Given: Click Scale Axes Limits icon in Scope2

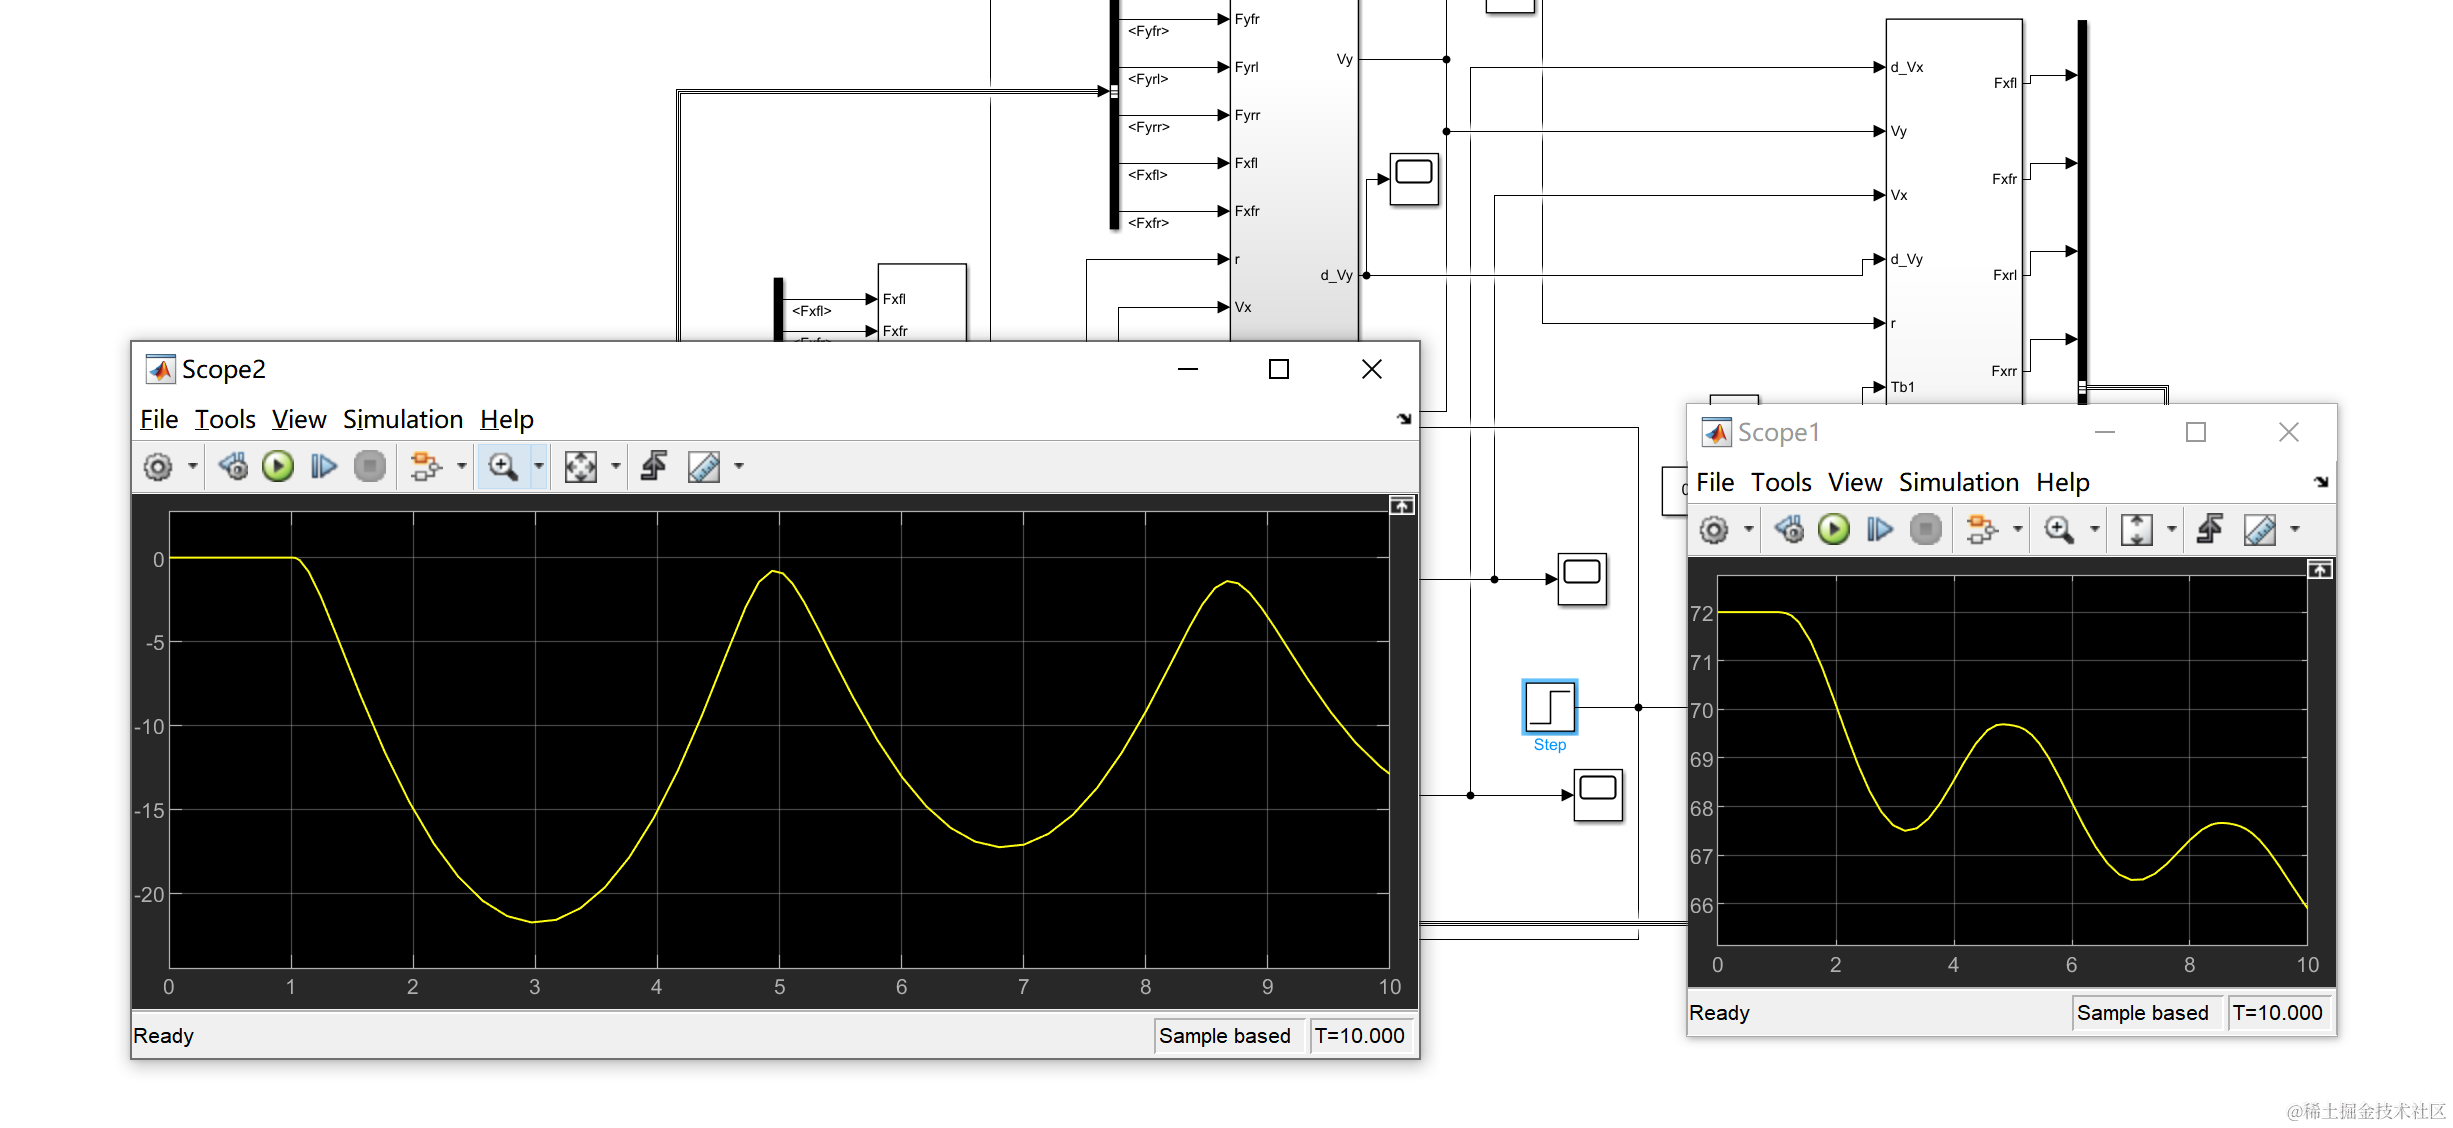Looking at the screenshot, I should 580,466.
